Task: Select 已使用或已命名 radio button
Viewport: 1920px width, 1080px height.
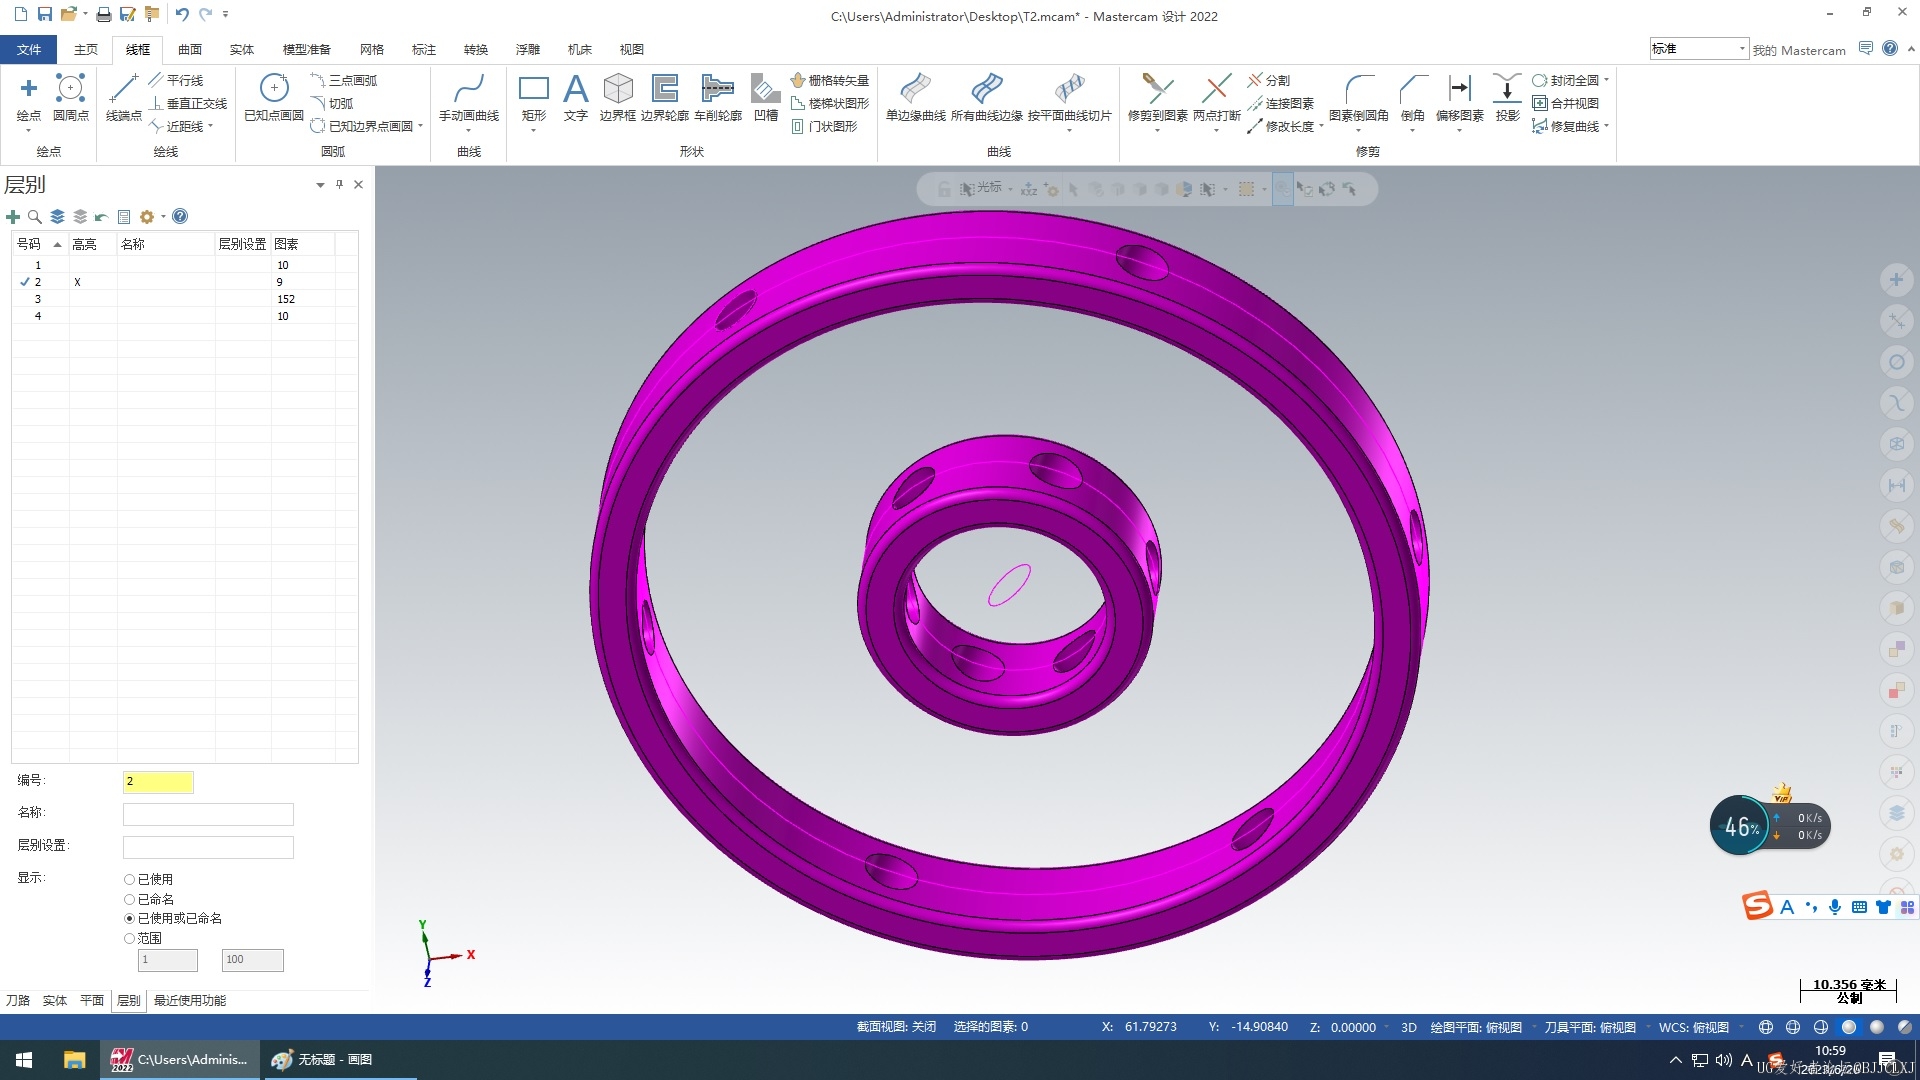Action: pyautogui.click(x=129, y=919)
